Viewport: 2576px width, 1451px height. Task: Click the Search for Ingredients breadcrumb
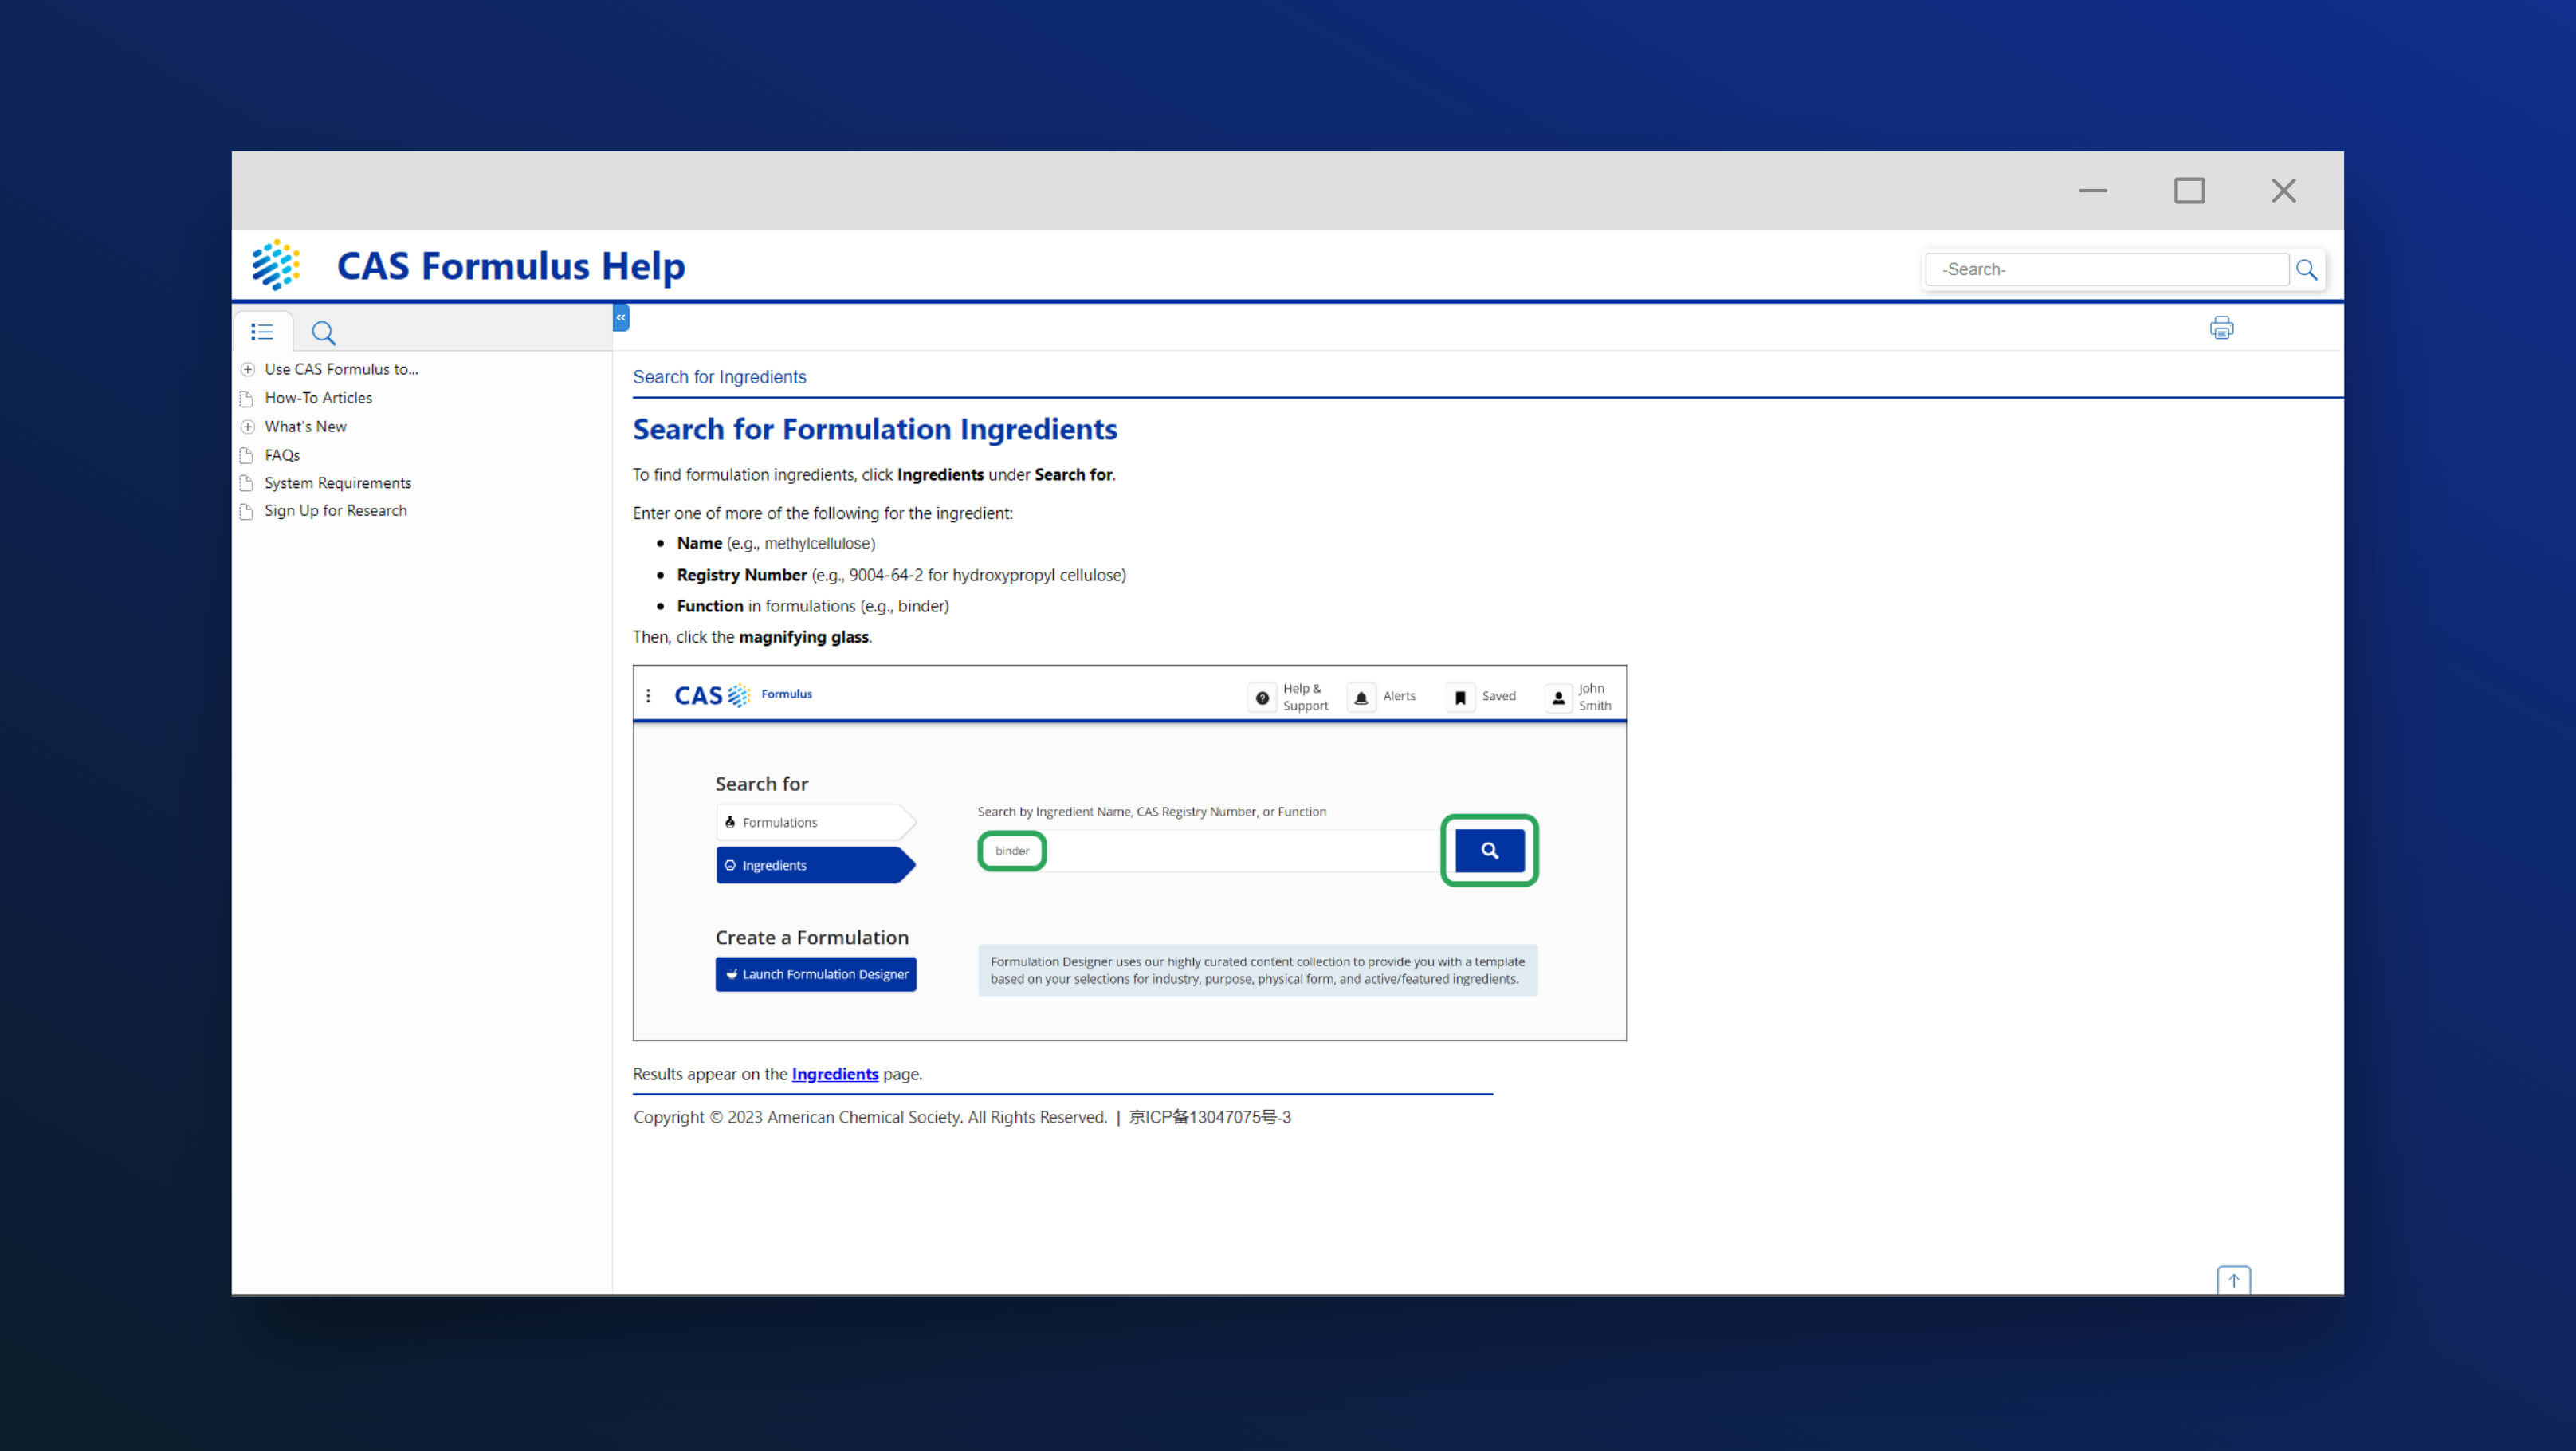pos(719,377)
